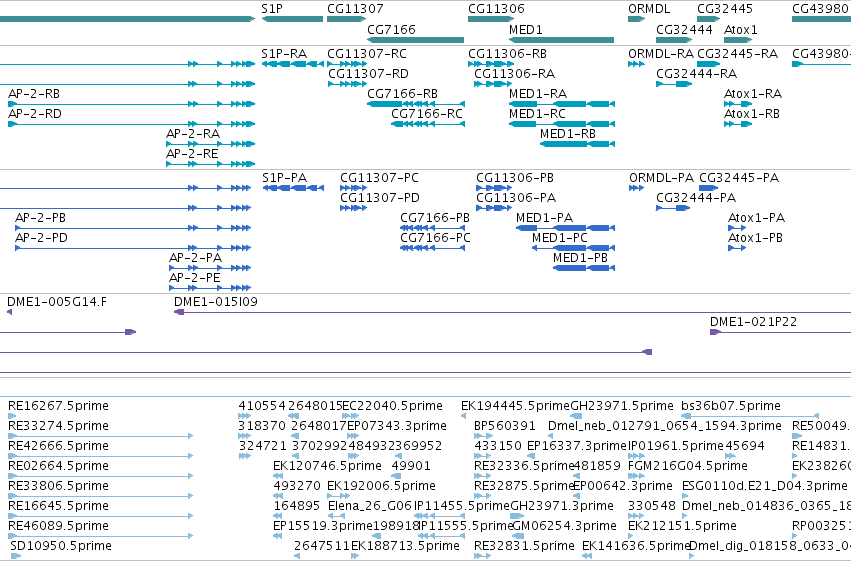Viewport: 851px width, 561px height.
Task: Select protein CG7166-PC
Action: [435, 238]
